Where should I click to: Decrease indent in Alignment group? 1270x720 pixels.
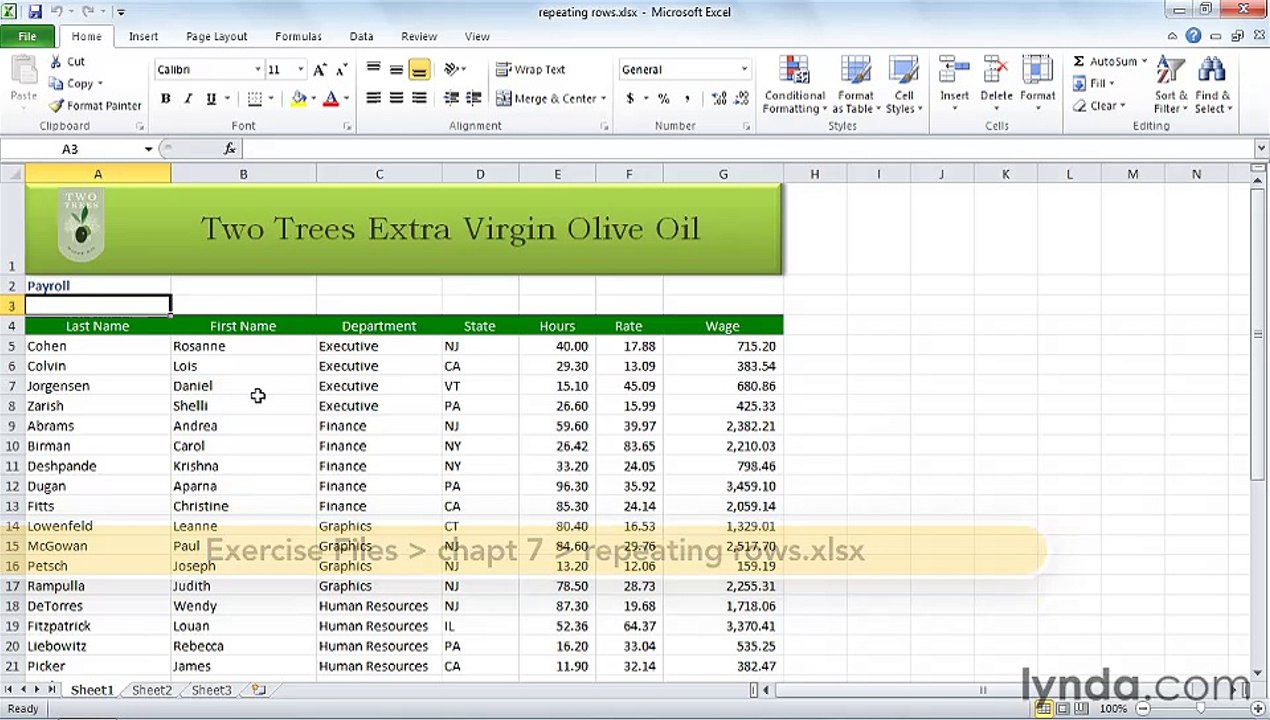point(451,98)
